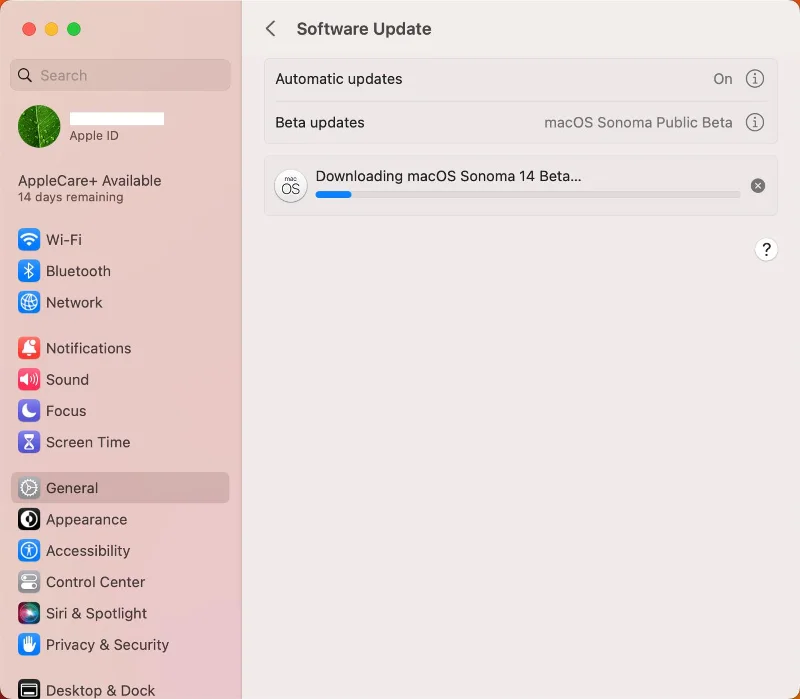Select Screen Time label in sidebar
The height and width of the screenshot is (699, 800).
pyautogui.click(x=88, y=442)
